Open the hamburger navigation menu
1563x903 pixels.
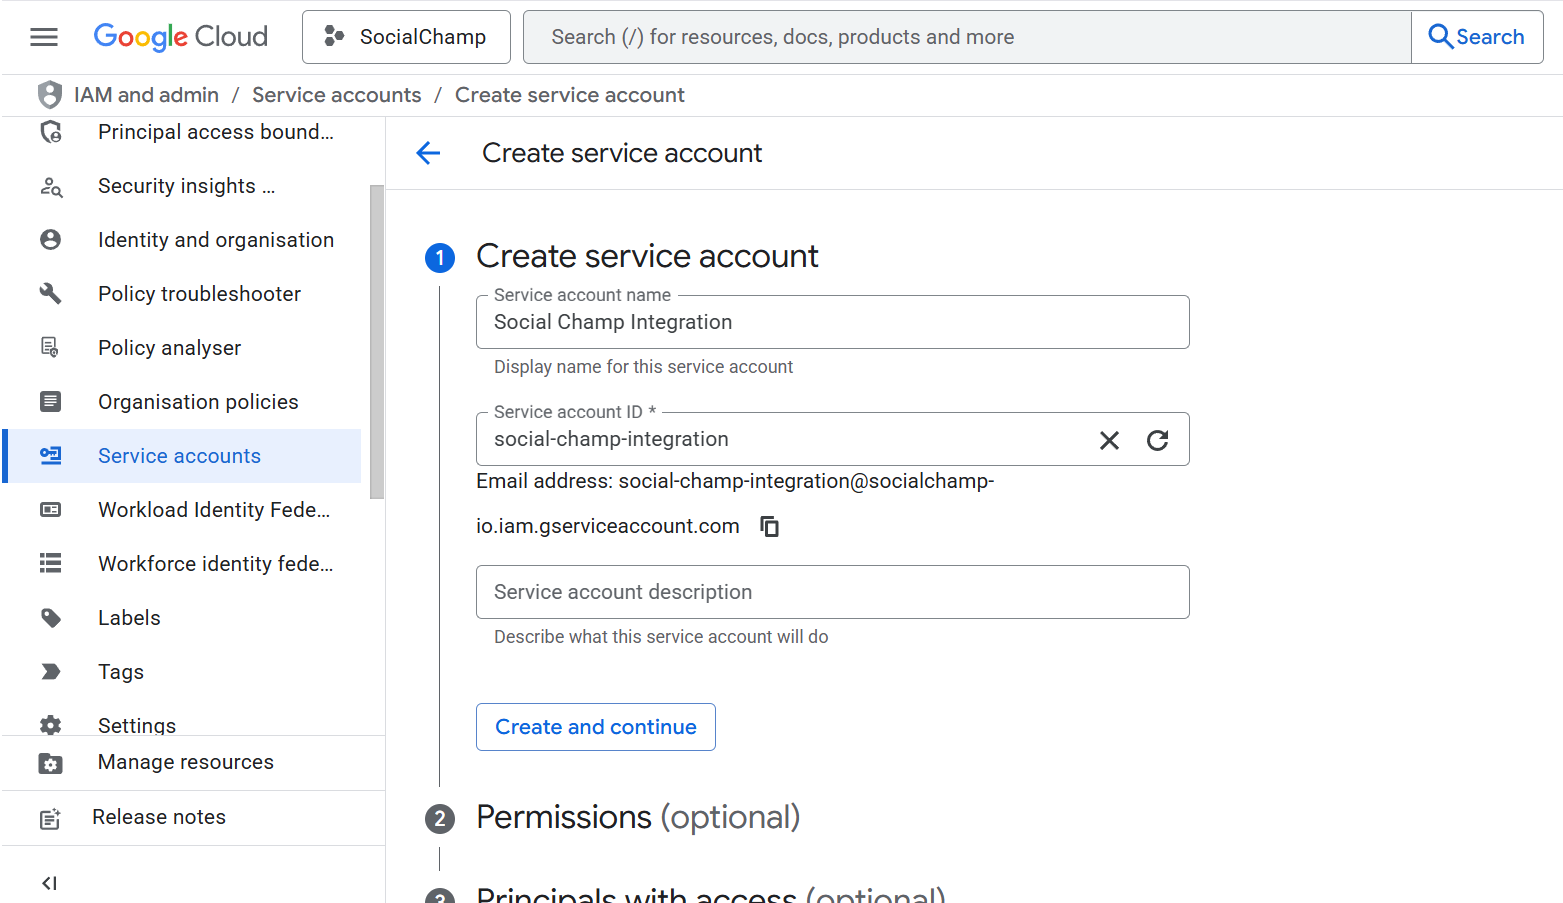pyautogui.click(x=44, y=37)
